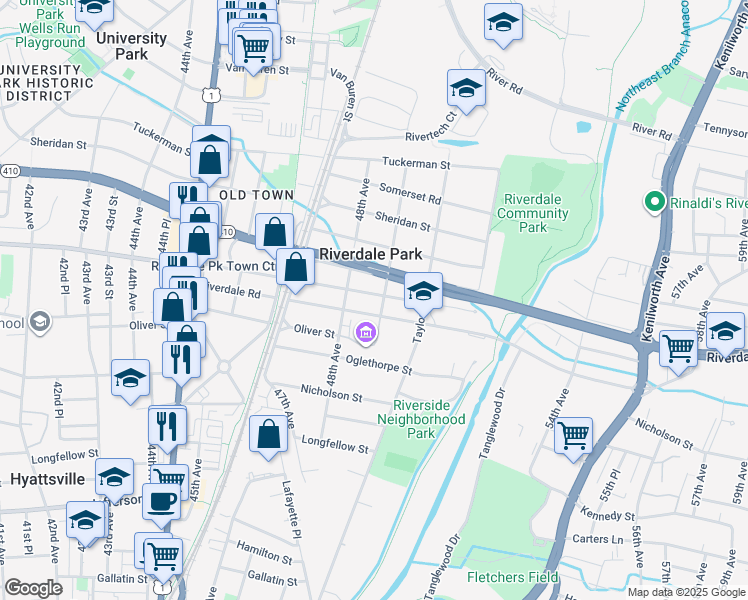Click the shopping cart marker at Kenilworth Ave intersection
The image size is (748, 600).
(x=678, y=351)
